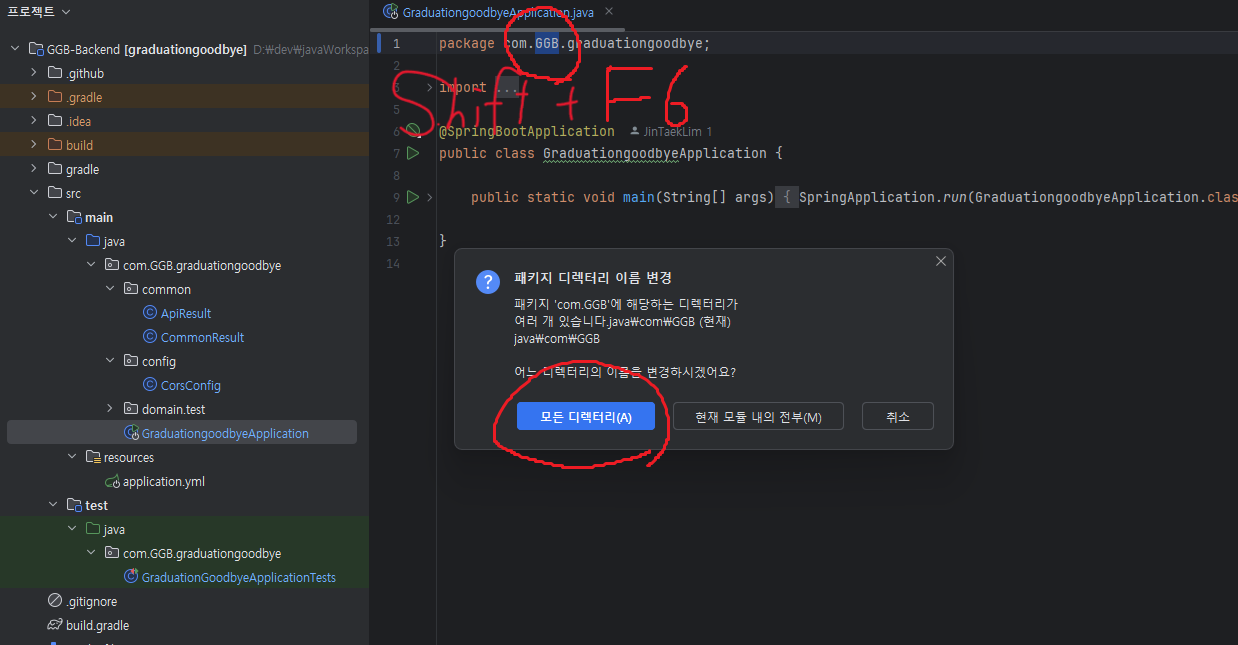This screenshot has height=645, width=1238.
Task: Click the help question icon in the rename dialog
Action: (x=487, y=281)
